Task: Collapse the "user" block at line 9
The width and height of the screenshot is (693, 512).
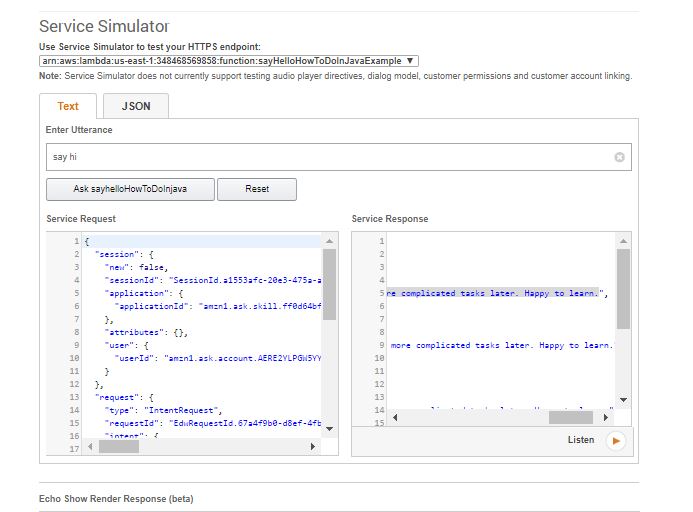Action: click(x=82, y=344)
